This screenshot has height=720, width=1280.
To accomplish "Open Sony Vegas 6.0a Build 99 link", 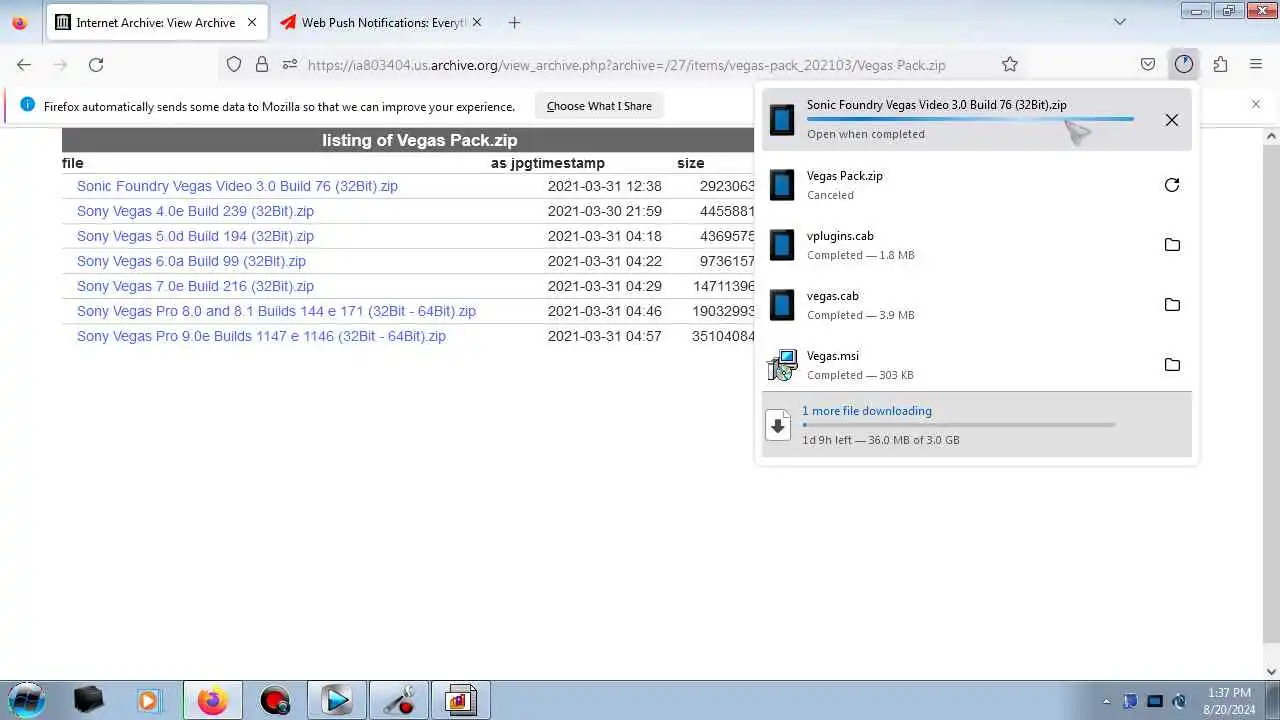I will tap(191, 261).
